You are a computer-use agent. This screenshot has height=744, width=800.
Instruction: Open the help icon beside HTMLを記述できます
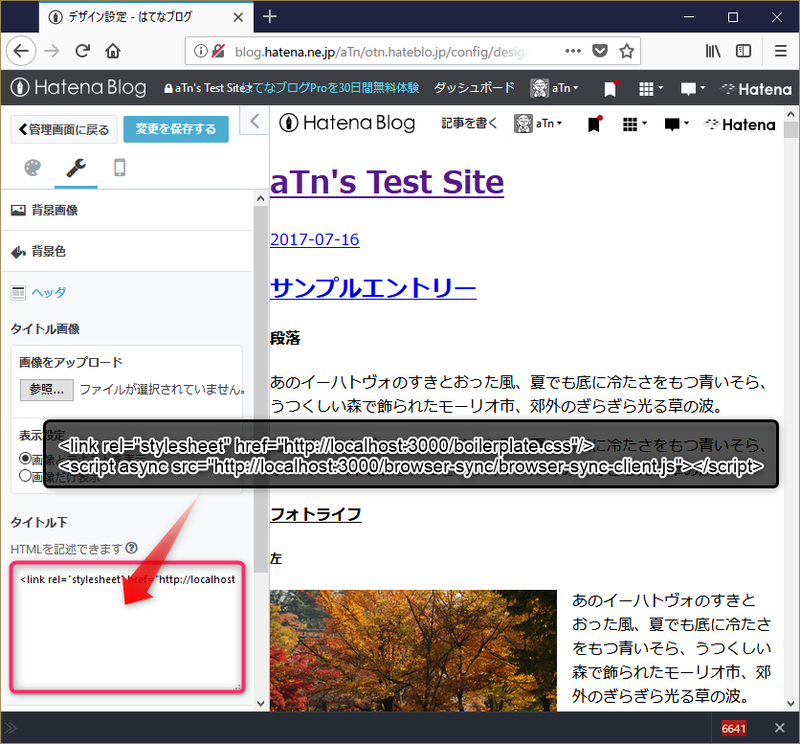132,548
